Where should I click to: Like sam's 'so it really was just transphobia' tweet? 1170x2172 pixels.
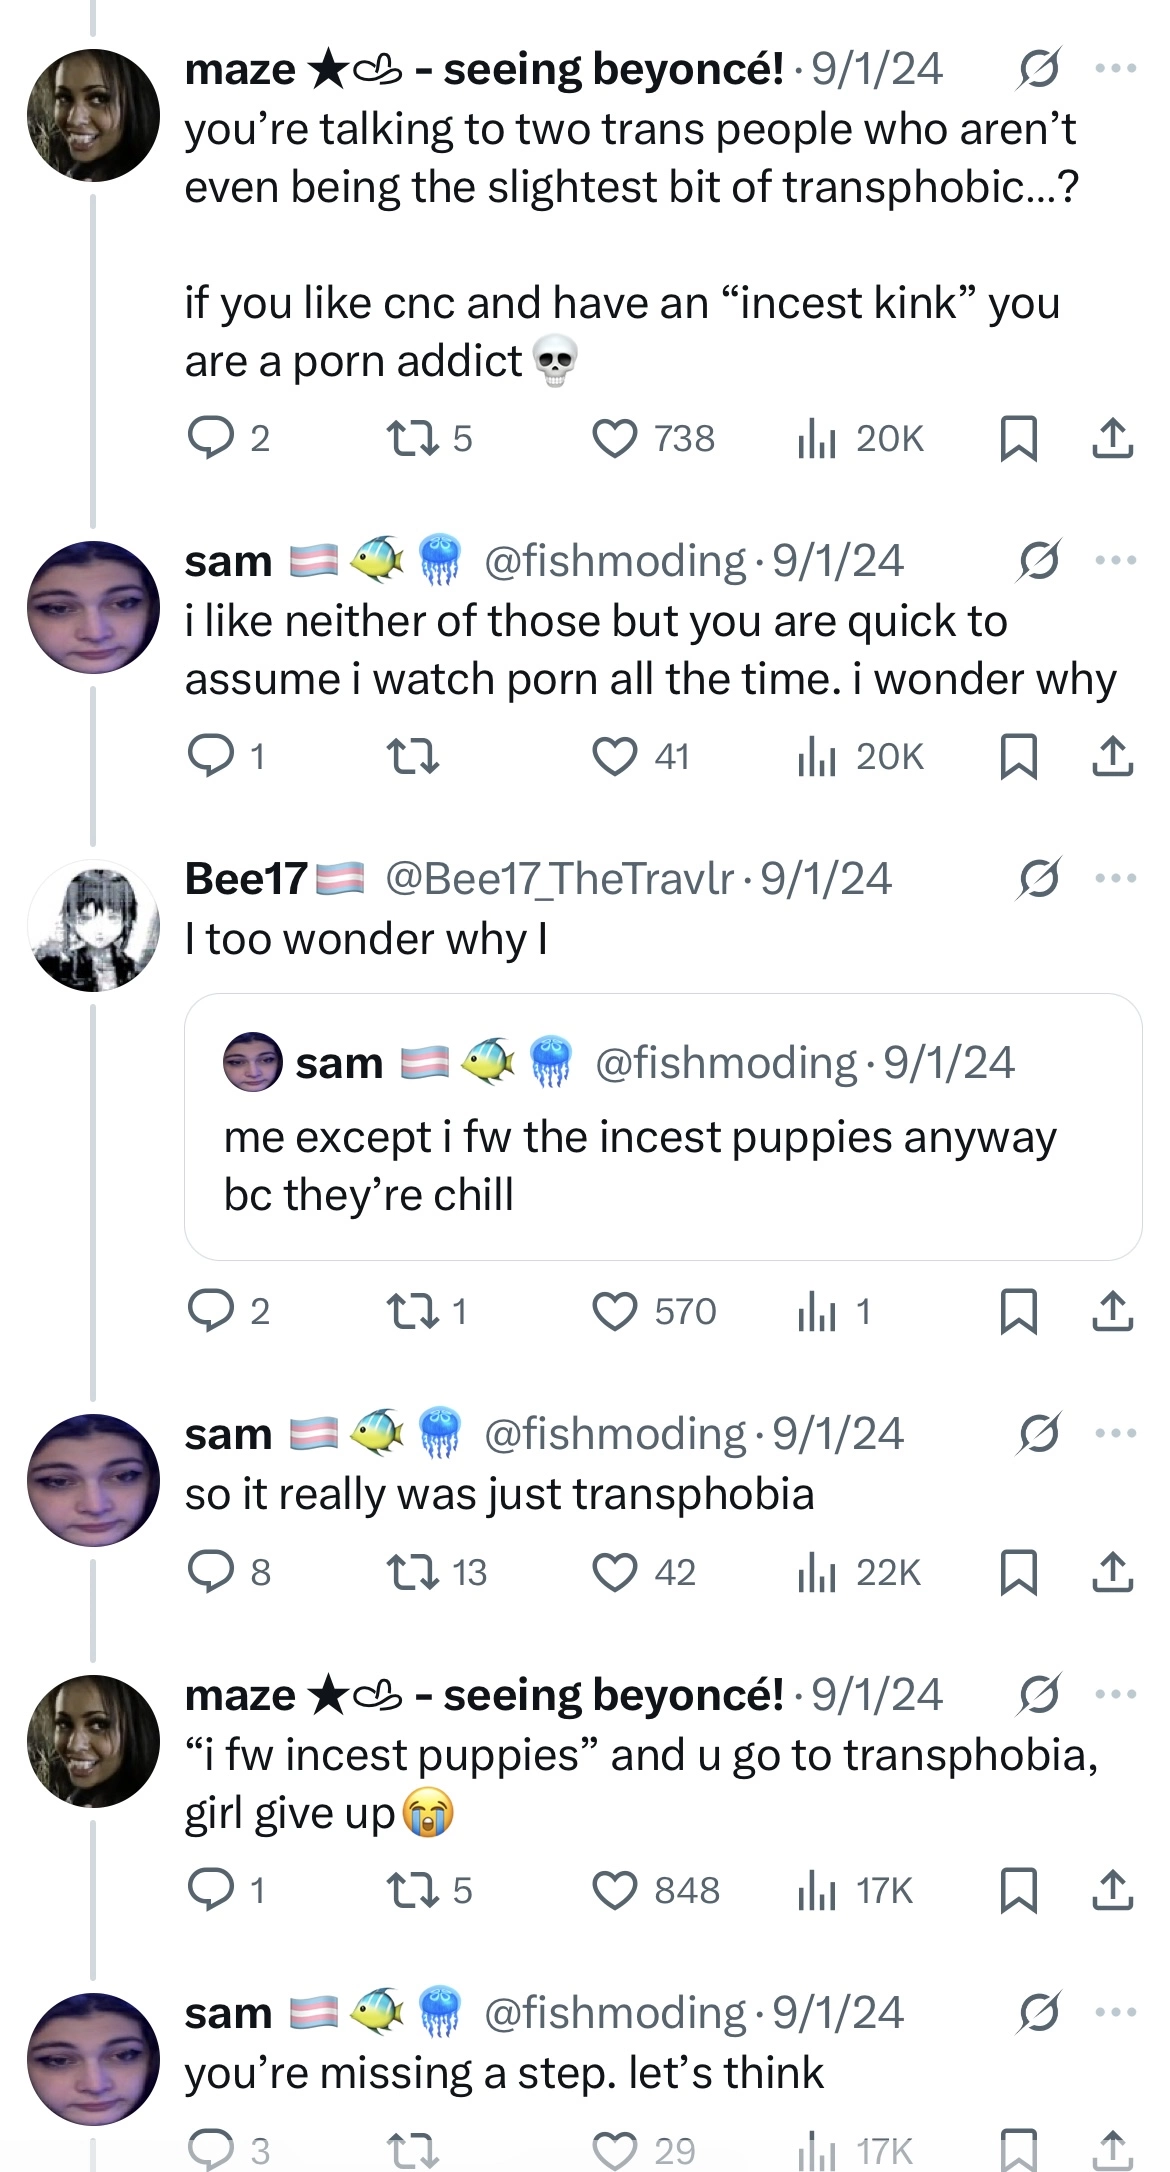(x=615, y=1572)
